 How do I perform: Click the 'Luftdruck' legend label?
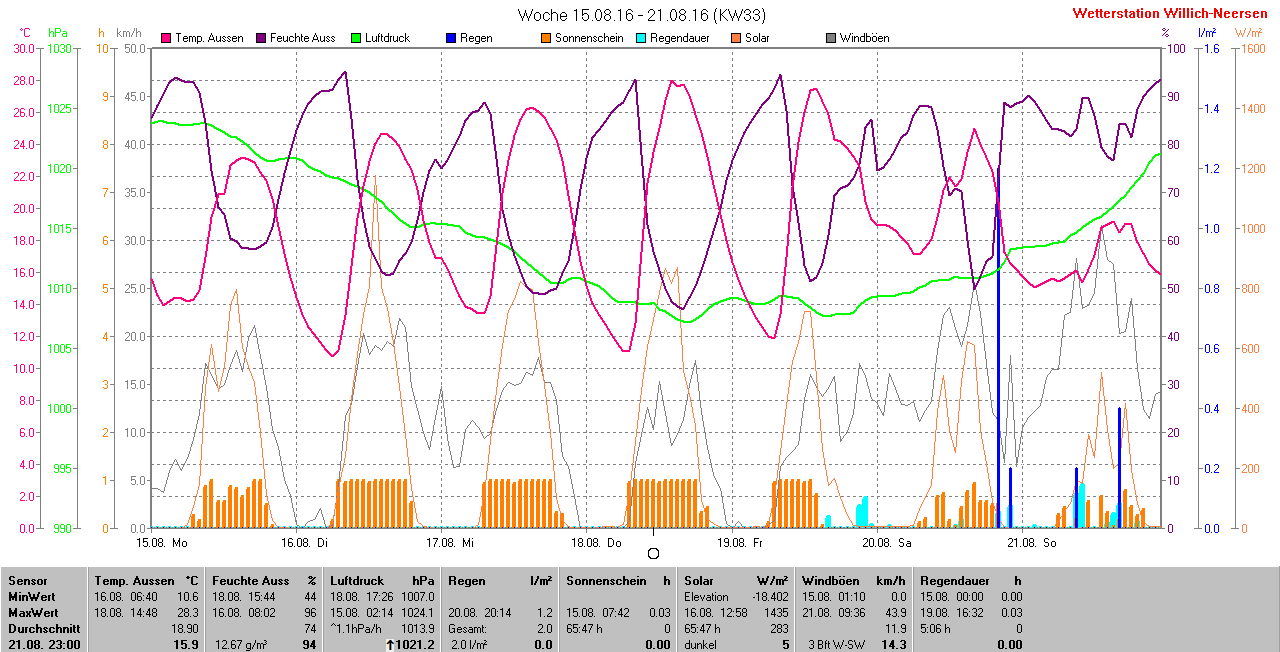click(x=388, y=38)
